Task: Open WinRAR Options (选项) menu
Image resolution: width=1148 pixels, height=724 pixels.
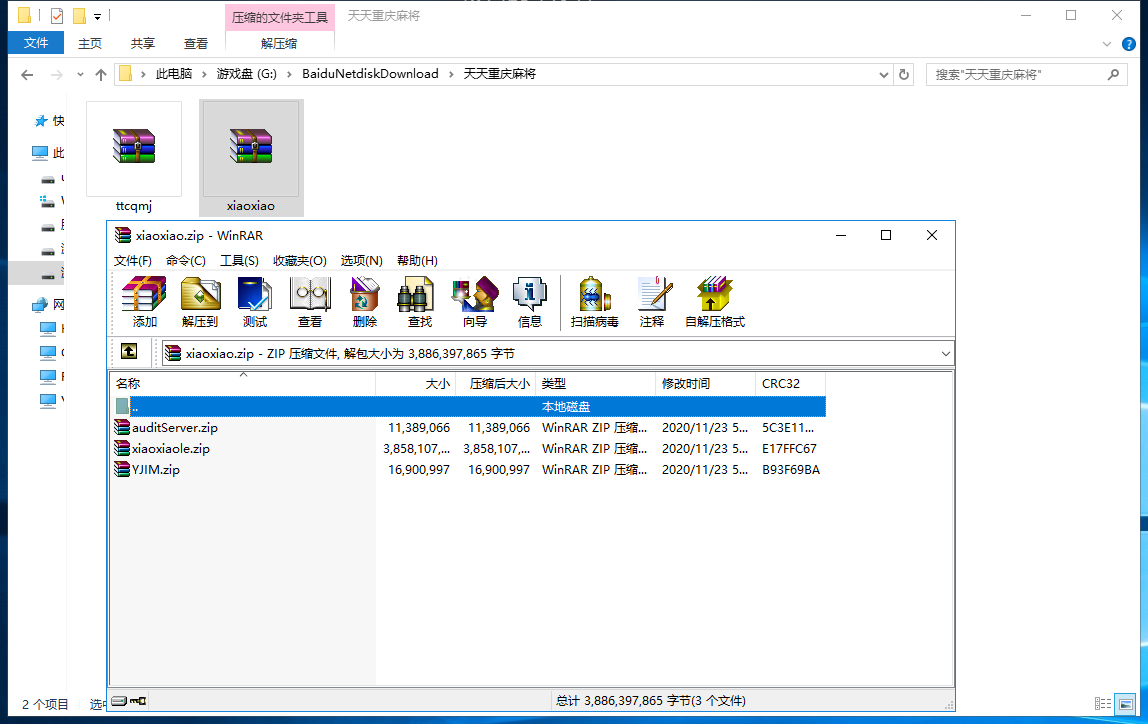Action: pos(362,261)
